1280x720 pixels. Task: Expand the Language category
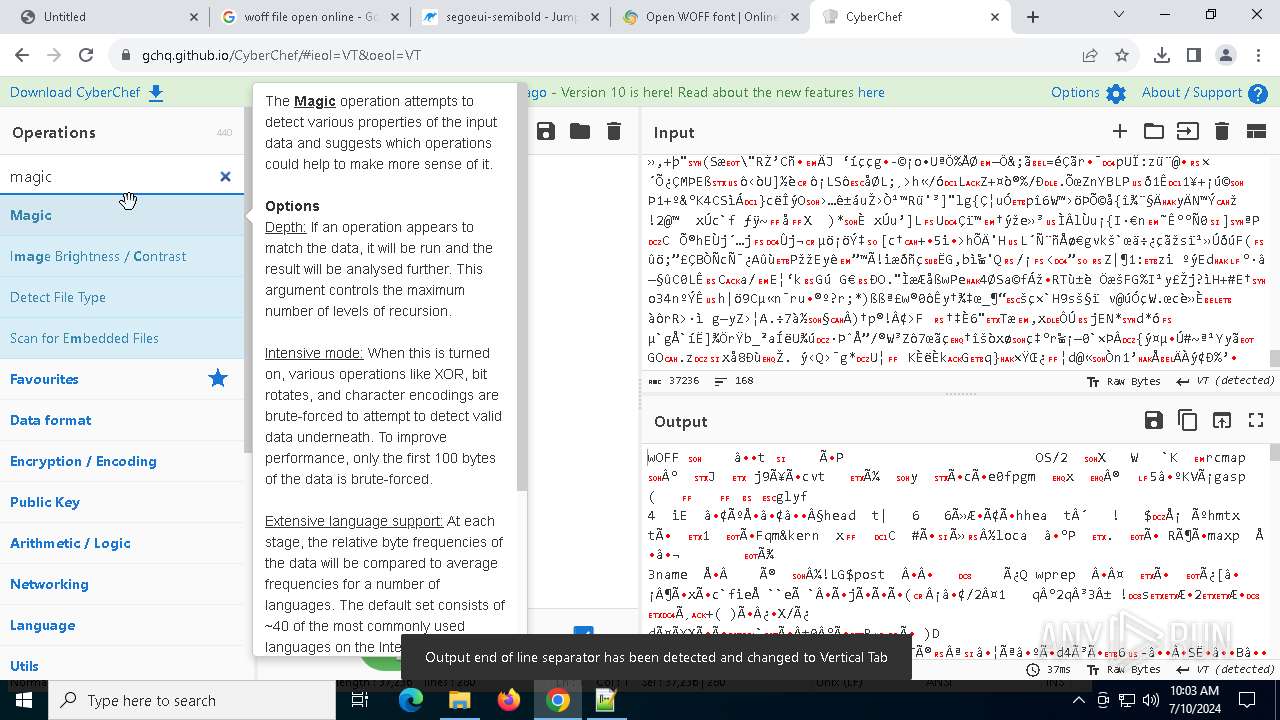[x=122, y=625]
